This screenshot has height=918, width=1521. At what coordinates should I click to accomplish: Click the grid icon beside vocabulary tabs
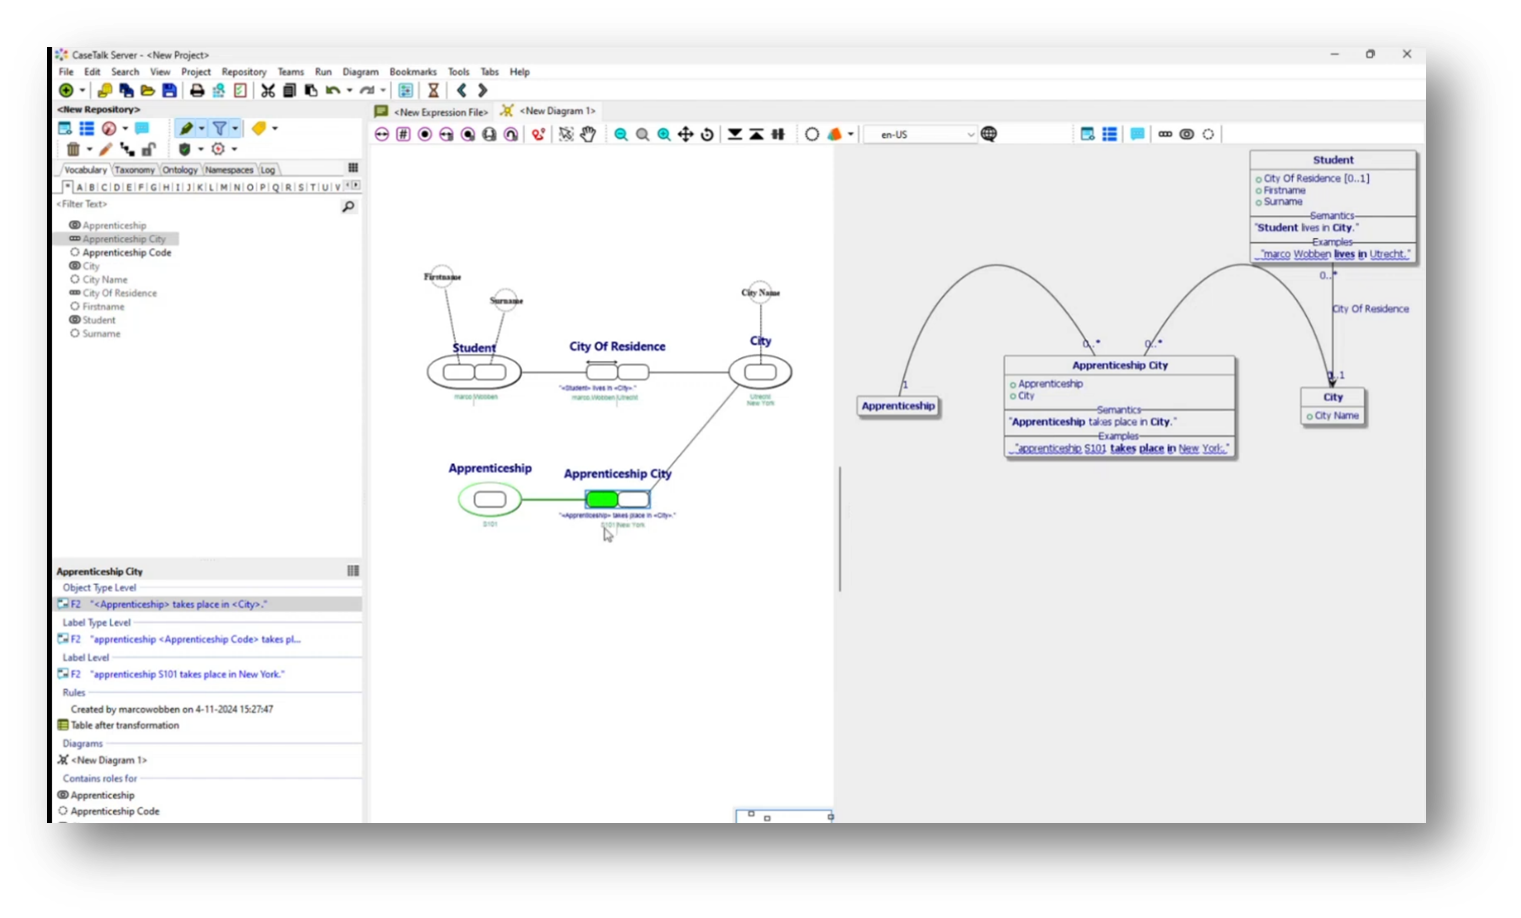[353, 168]
